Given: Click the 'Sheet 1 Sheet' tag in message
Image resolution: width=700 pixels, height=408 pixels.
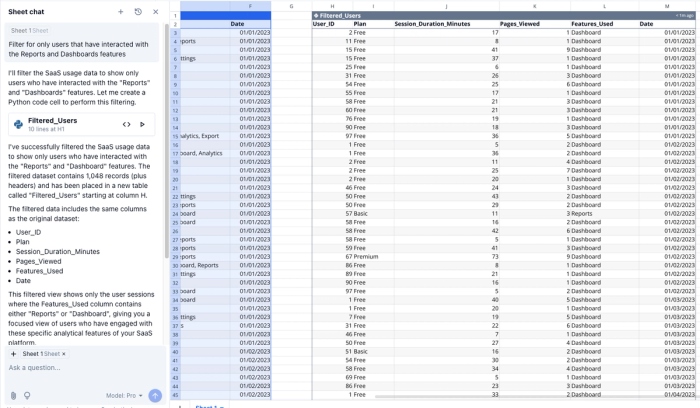Looking at the screenshot, I should [x=29, y=30].
